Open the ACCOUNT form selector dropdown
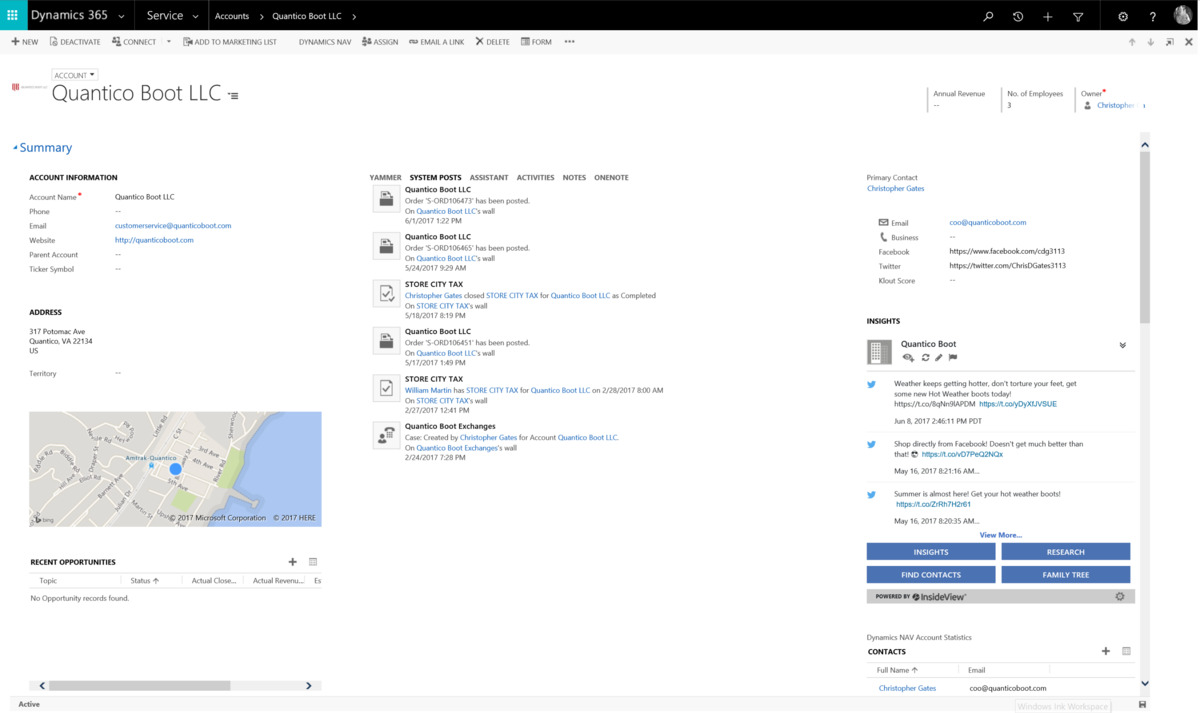 pyautogui.click(x=74, y=75)
